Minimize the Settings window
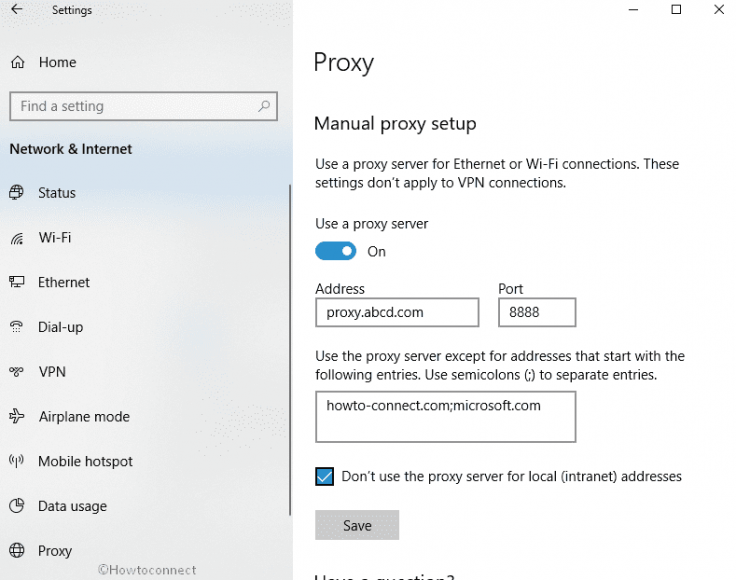This screenshot has width=736, height=580. [633, 9]
